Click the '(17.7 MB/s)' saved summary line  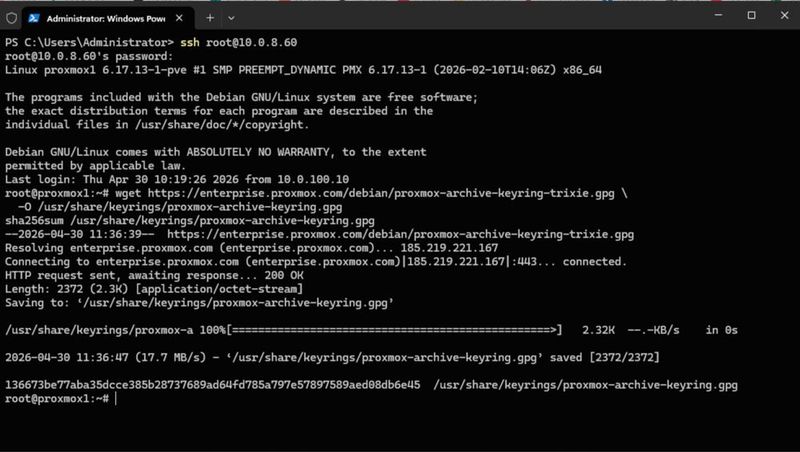pyautogui.click(x=332, y=358)
